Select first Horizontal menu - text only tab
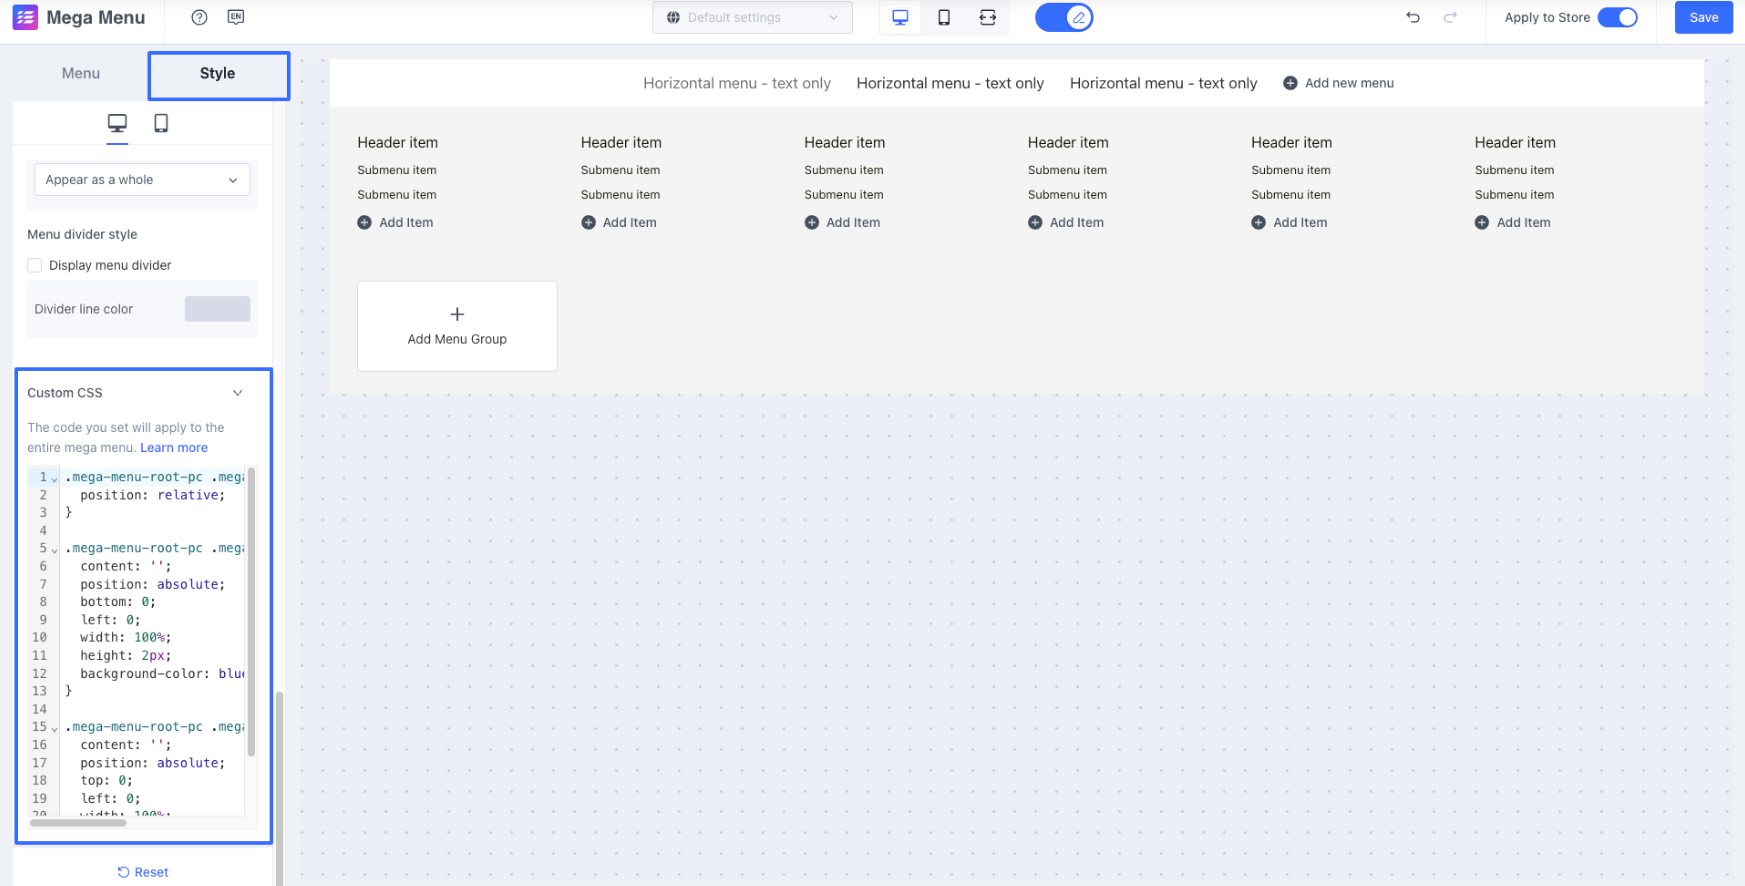Image resolution: width=1745 pixels, height=886 pixels. click(737, 83)
